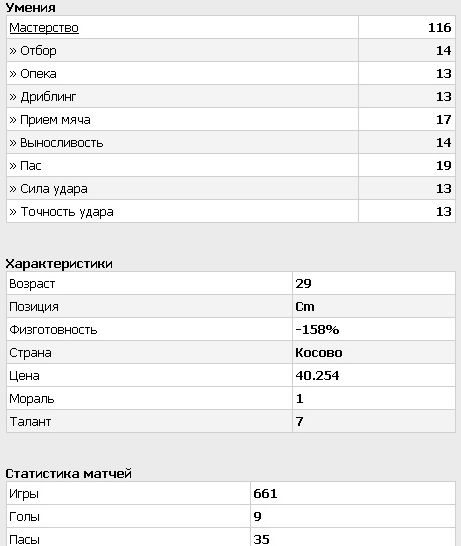The width and height of the screenshot is (461, 546).
Task: Select the Опека skill row
Action: coord(231,73)
